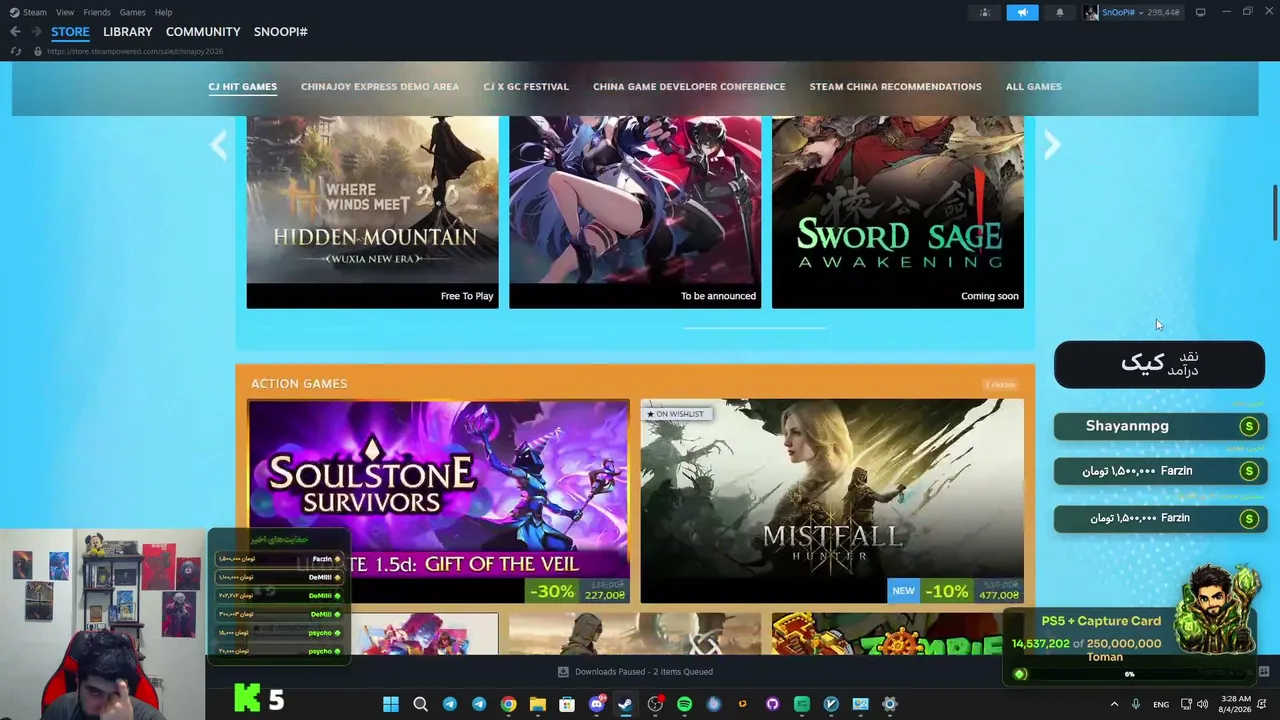Enter Big Picture mode monitor icon

tap(1200, 12)
